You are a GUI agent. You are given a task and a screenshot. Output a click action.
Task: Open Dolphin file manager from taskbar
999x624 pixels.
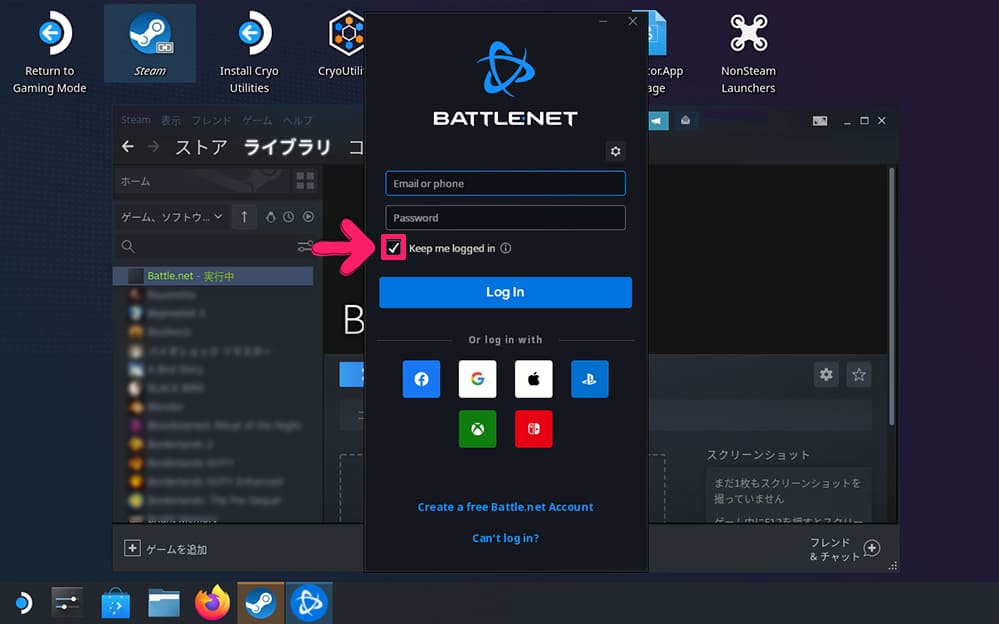point(164,602)
